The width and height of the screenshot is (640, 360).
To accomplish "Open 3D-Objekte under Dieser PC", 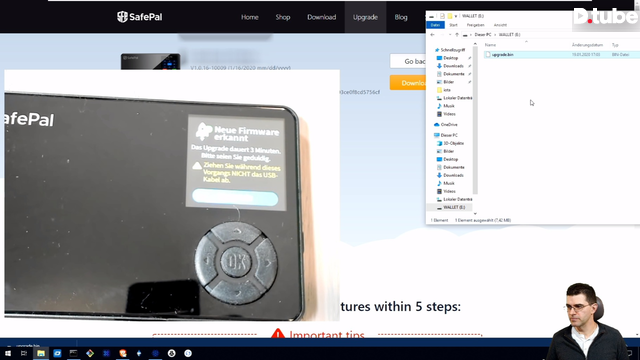I will click(x=451, y=143).
